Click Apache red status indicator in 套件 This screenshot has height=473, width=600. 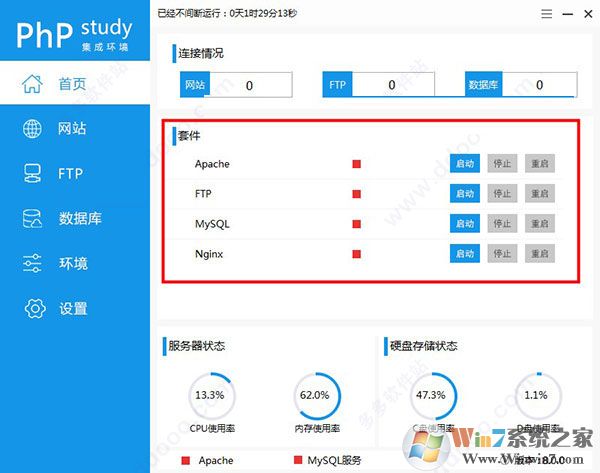point(357,164)
